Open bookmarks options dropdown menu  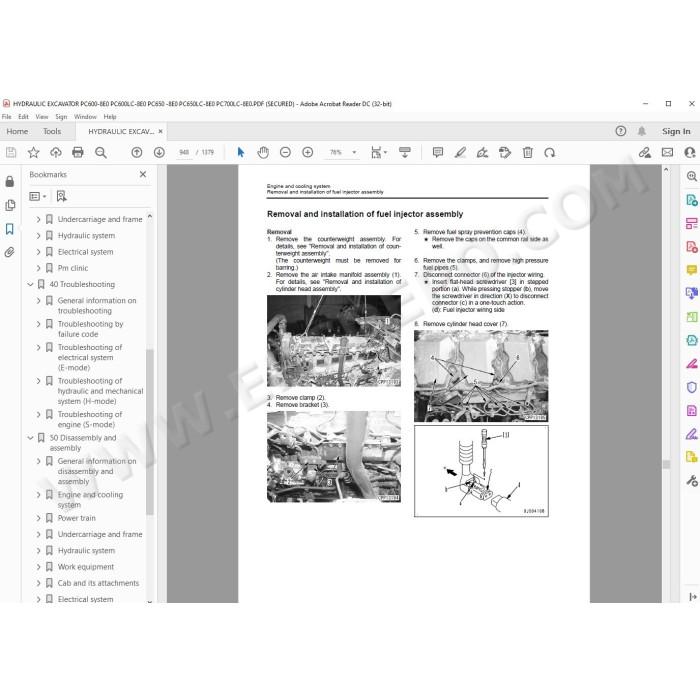(38, 196)
